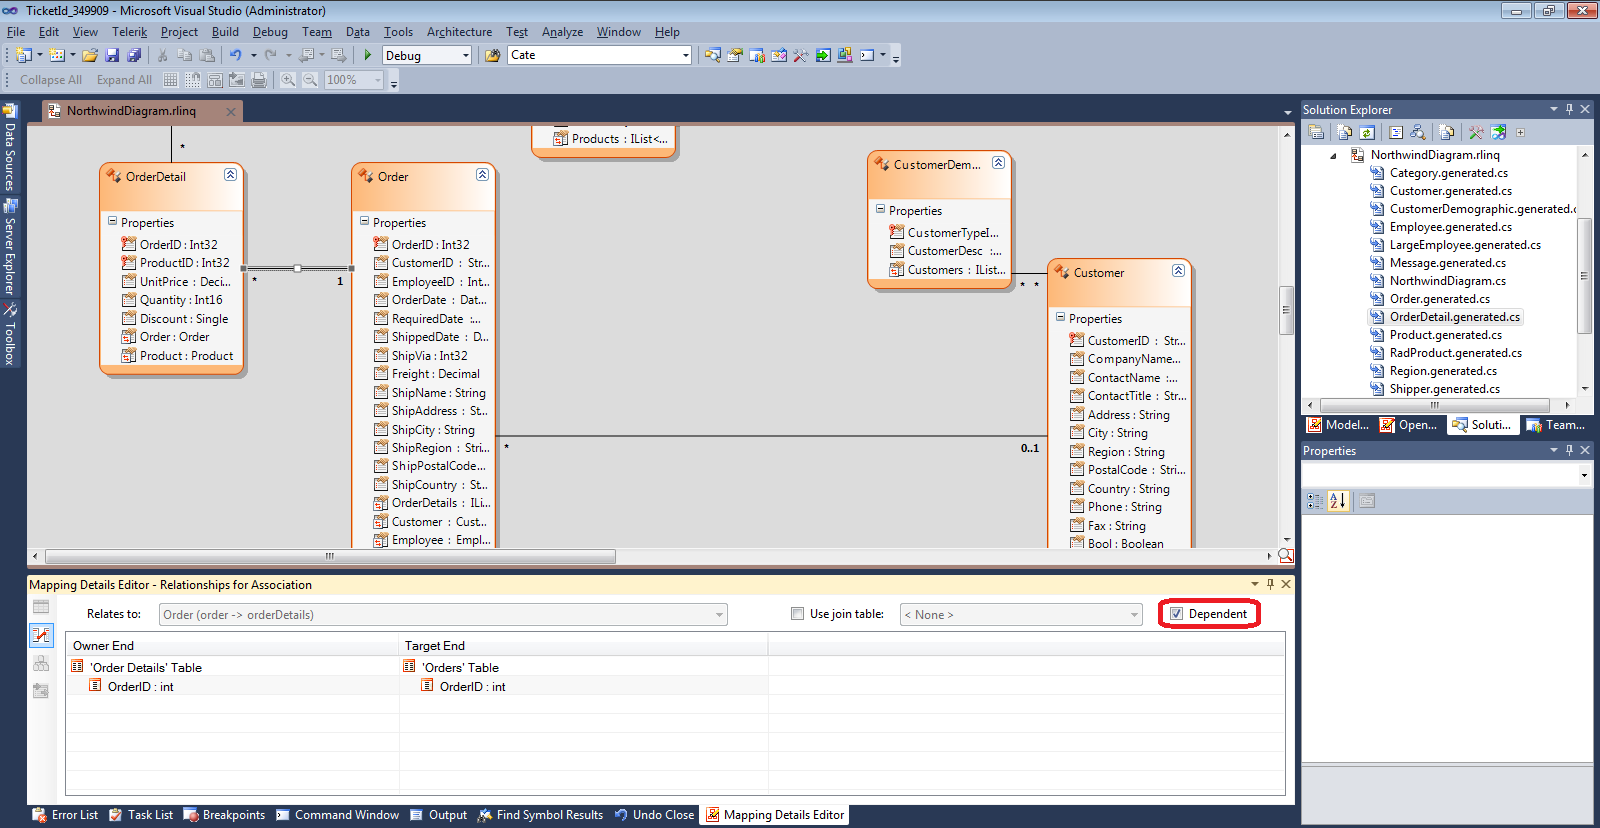Open the Analyze menu
The width and height of the screenshot is (1600, 828).
point(562,32)
